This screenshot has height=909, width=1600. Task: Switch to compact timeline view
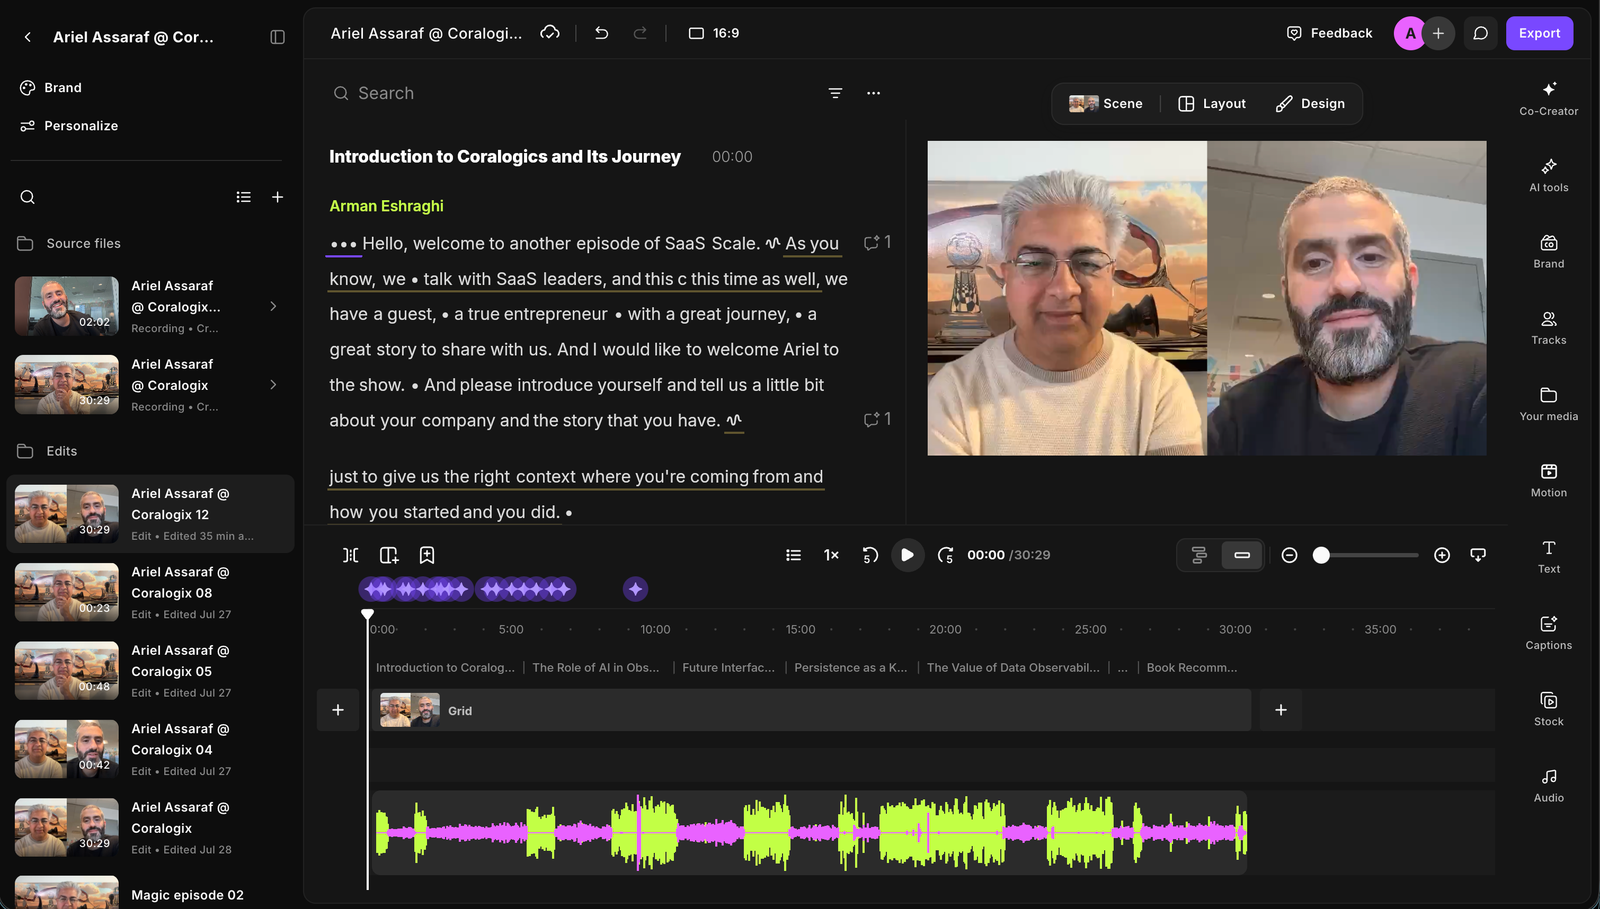coord(1242,555)
